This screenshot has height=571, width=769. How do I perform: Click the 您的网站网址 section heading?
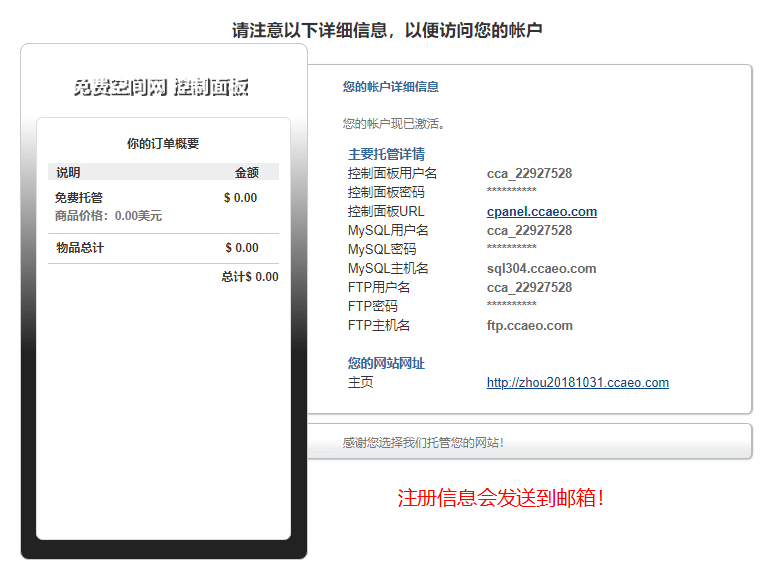[386, 364]
